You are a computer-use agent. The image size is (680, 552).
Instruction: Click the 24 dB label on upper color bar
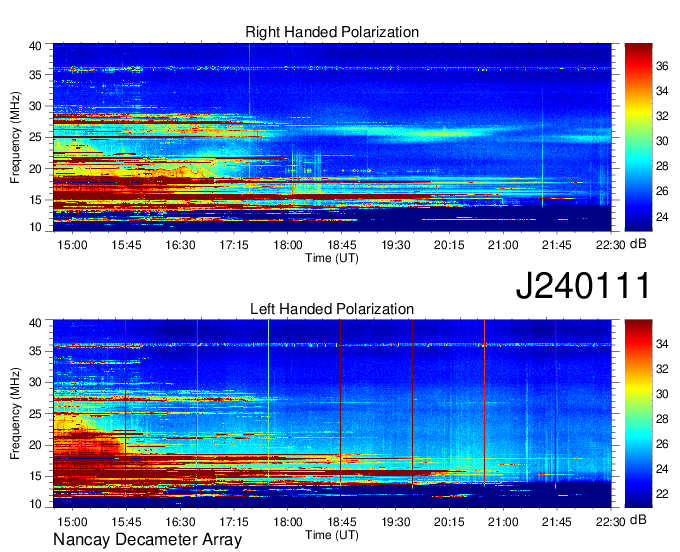pos(662,216)
